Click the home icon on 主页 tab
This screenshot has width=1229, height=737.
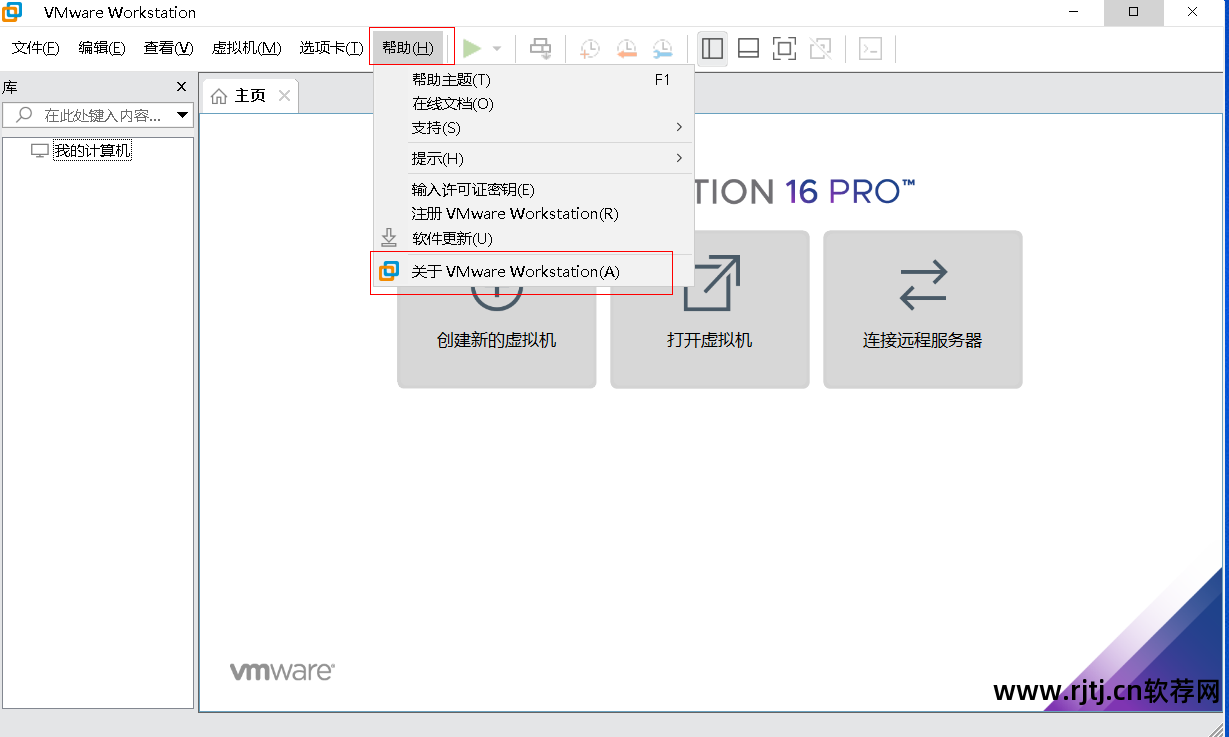point(219,96)
